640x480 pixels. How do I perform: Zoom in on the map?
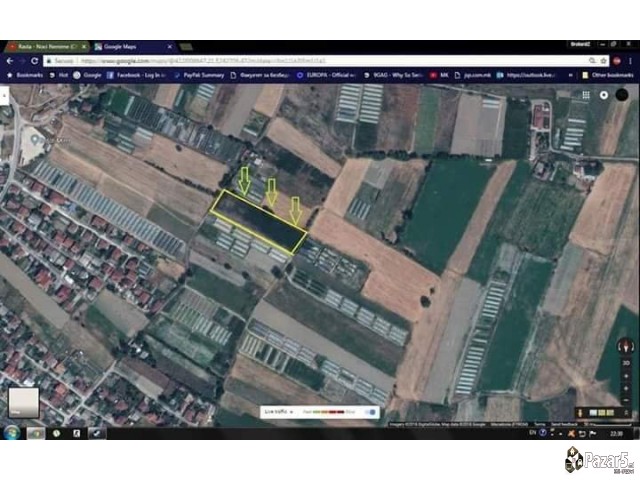[627, 376]
